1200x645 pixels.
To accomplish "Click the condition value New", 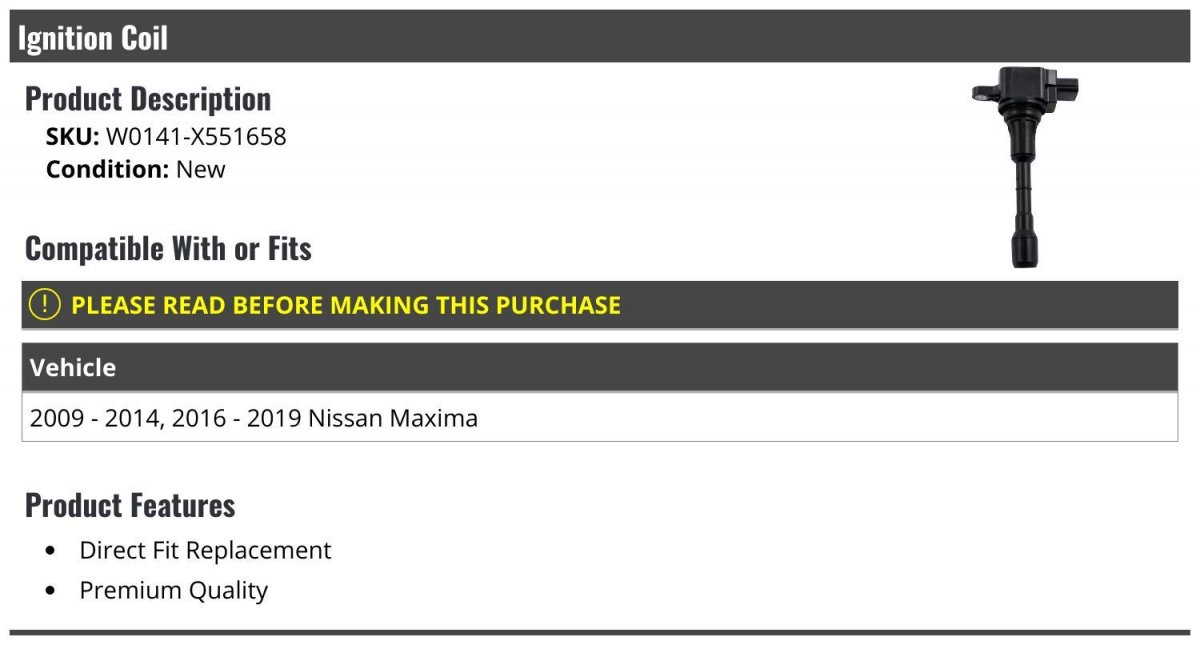I will tap(201, 169).
